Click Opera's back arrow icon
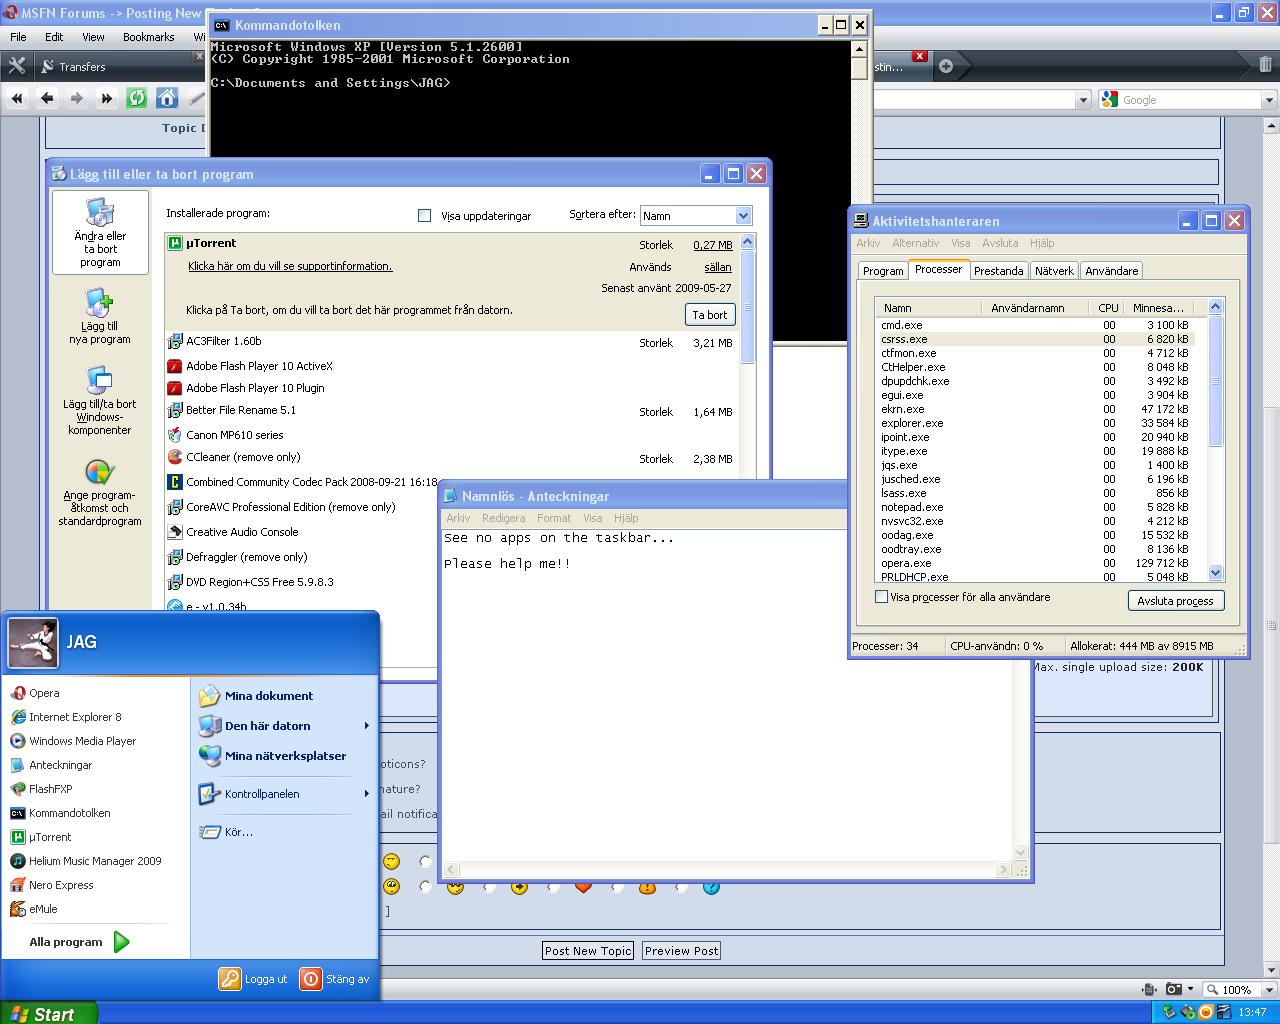 pyautogui.click(x=47, y=98)
